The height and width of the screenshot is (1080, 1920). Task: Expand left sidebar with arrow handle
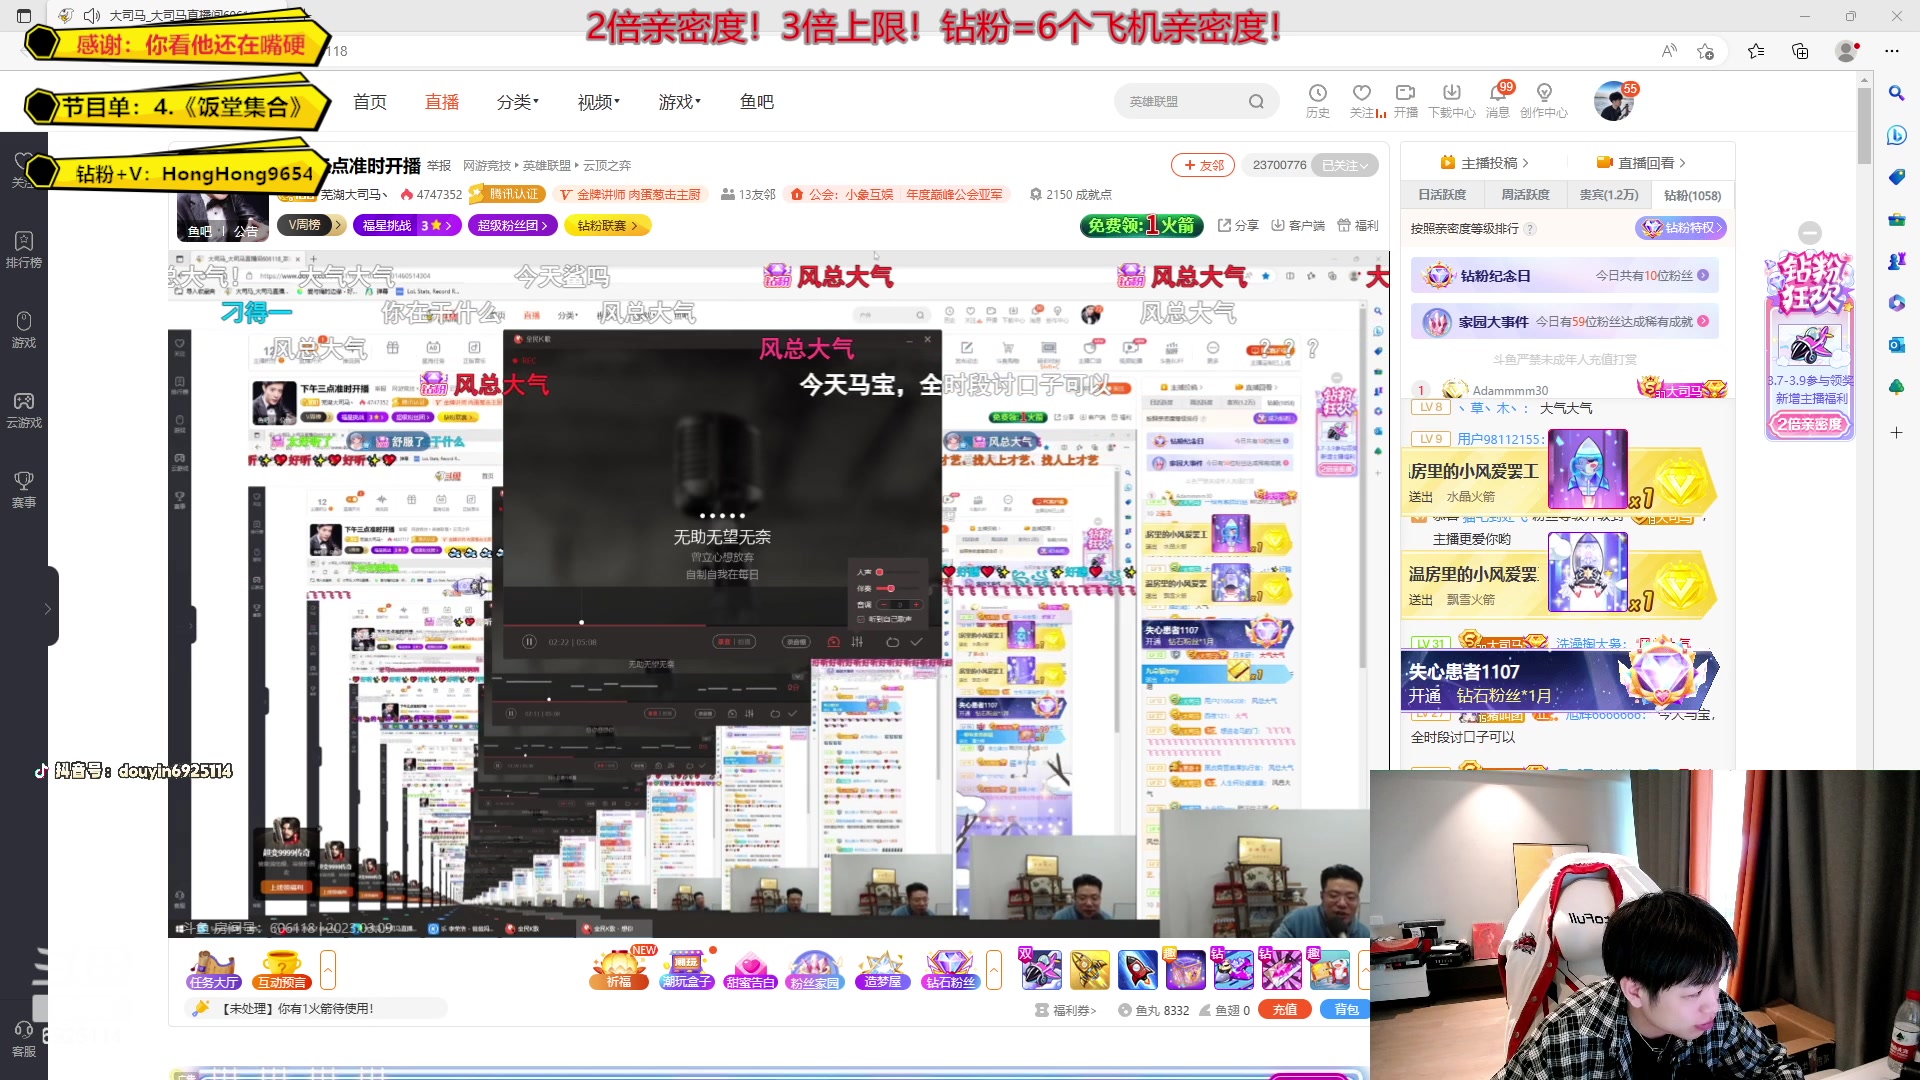click(47, 608)
